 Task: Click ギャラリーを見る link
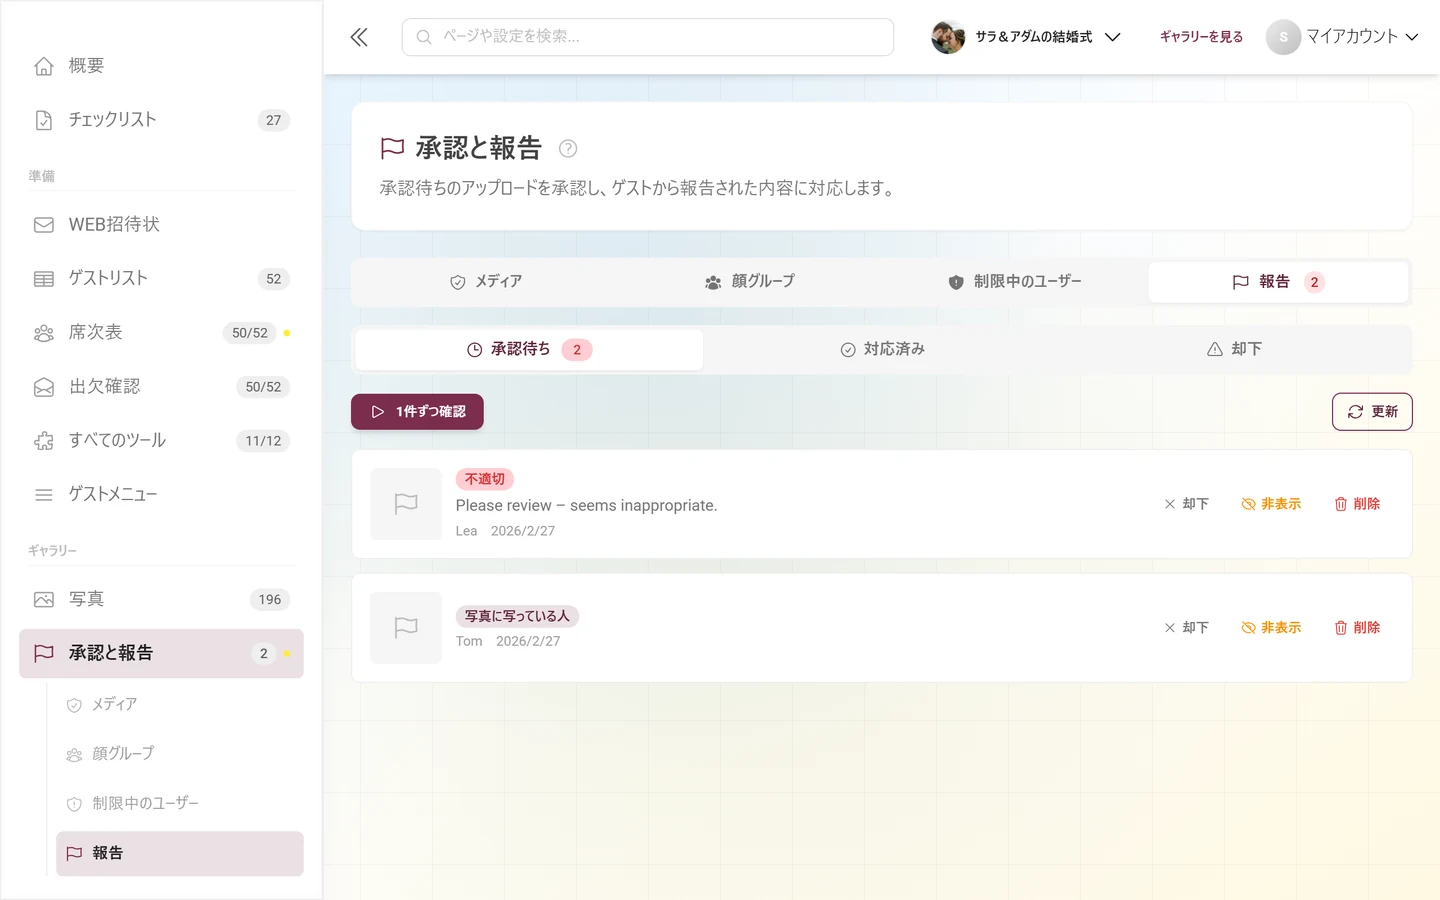point(1201,37)
